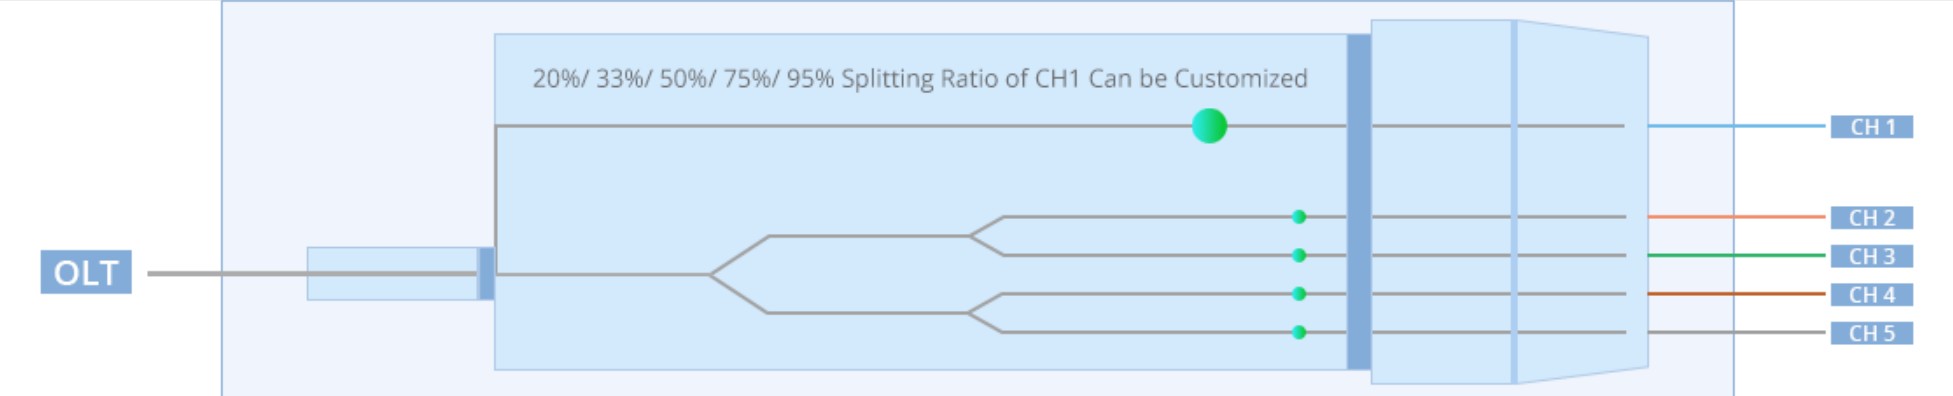Select the CH 2 output label
This screenshot has height=396, width=1953.
pos(1871,218)
